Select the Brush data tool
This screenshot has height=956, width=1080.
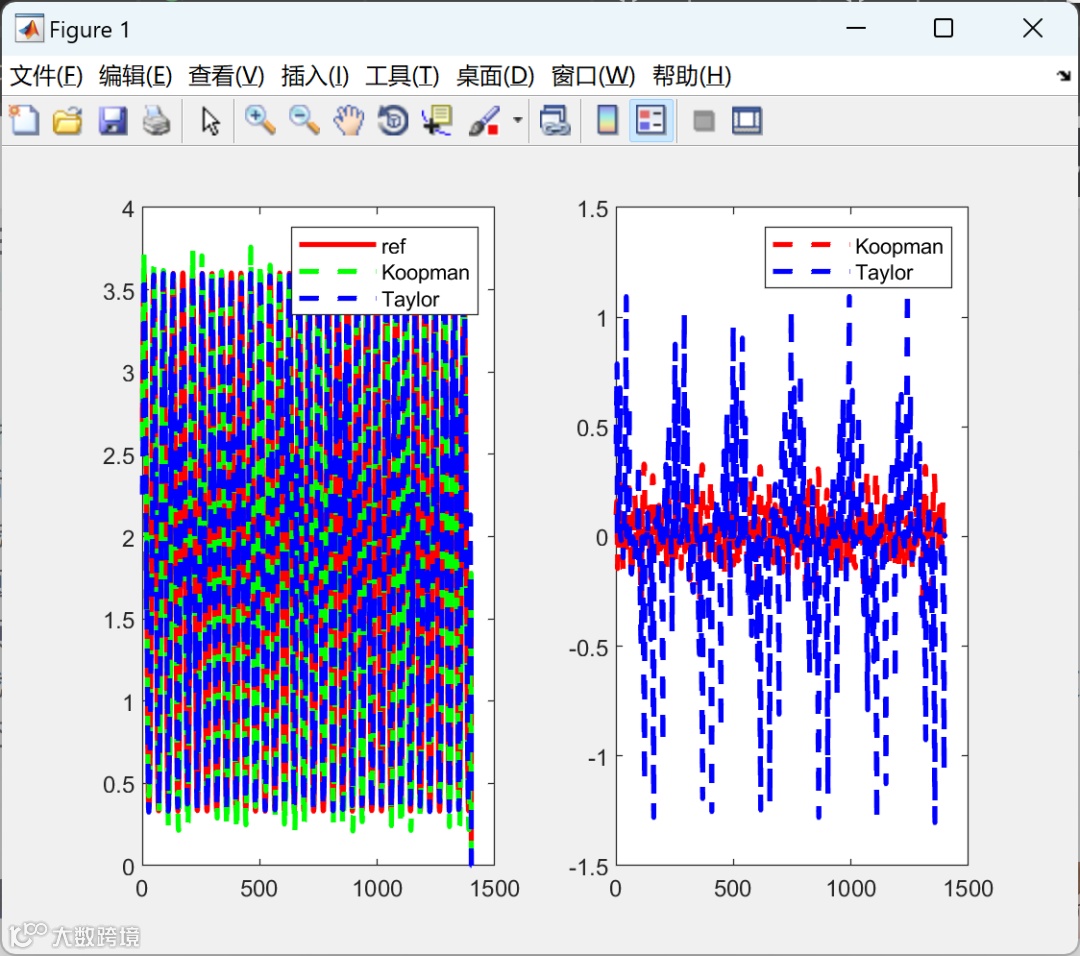(x=484, y=121)
